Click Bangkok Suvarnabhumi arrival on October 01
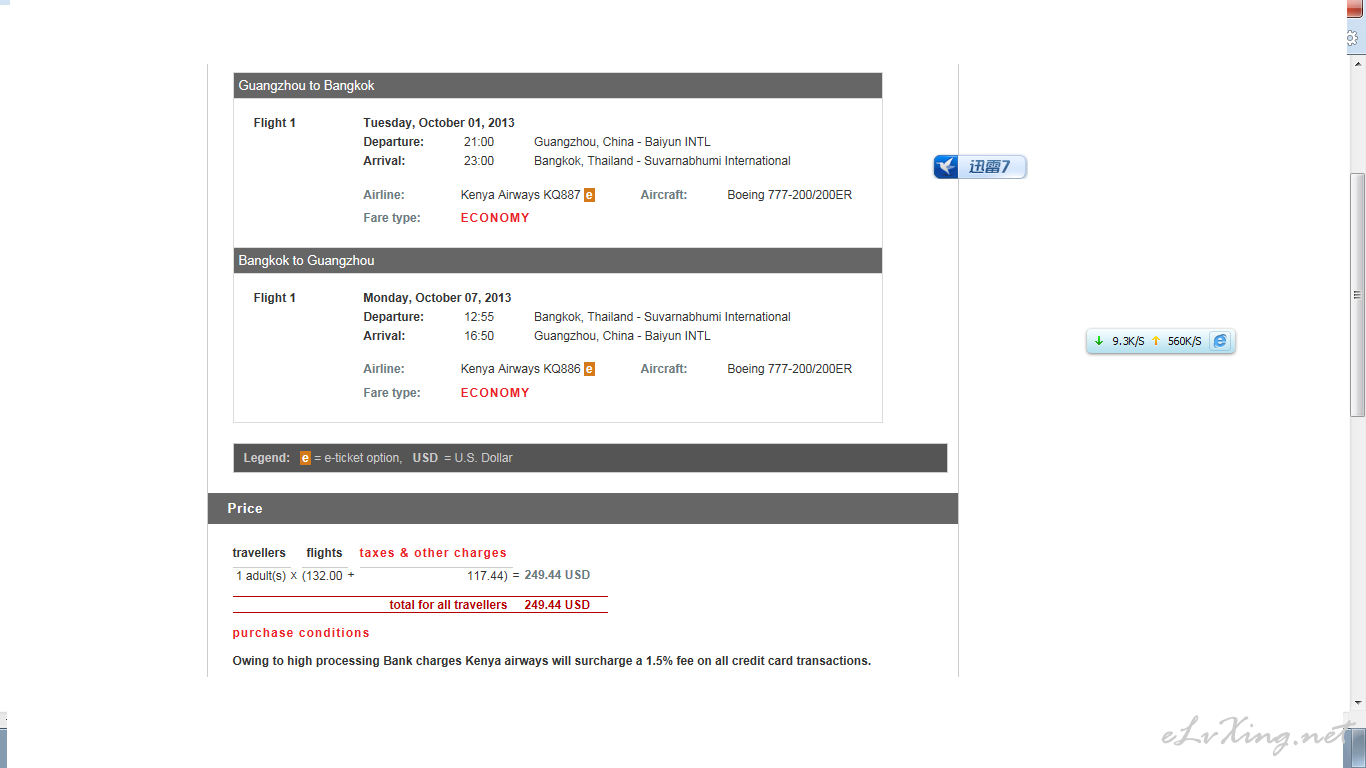Image resolution: width=1366 pixels, height=768 pixels. (662, 161)
